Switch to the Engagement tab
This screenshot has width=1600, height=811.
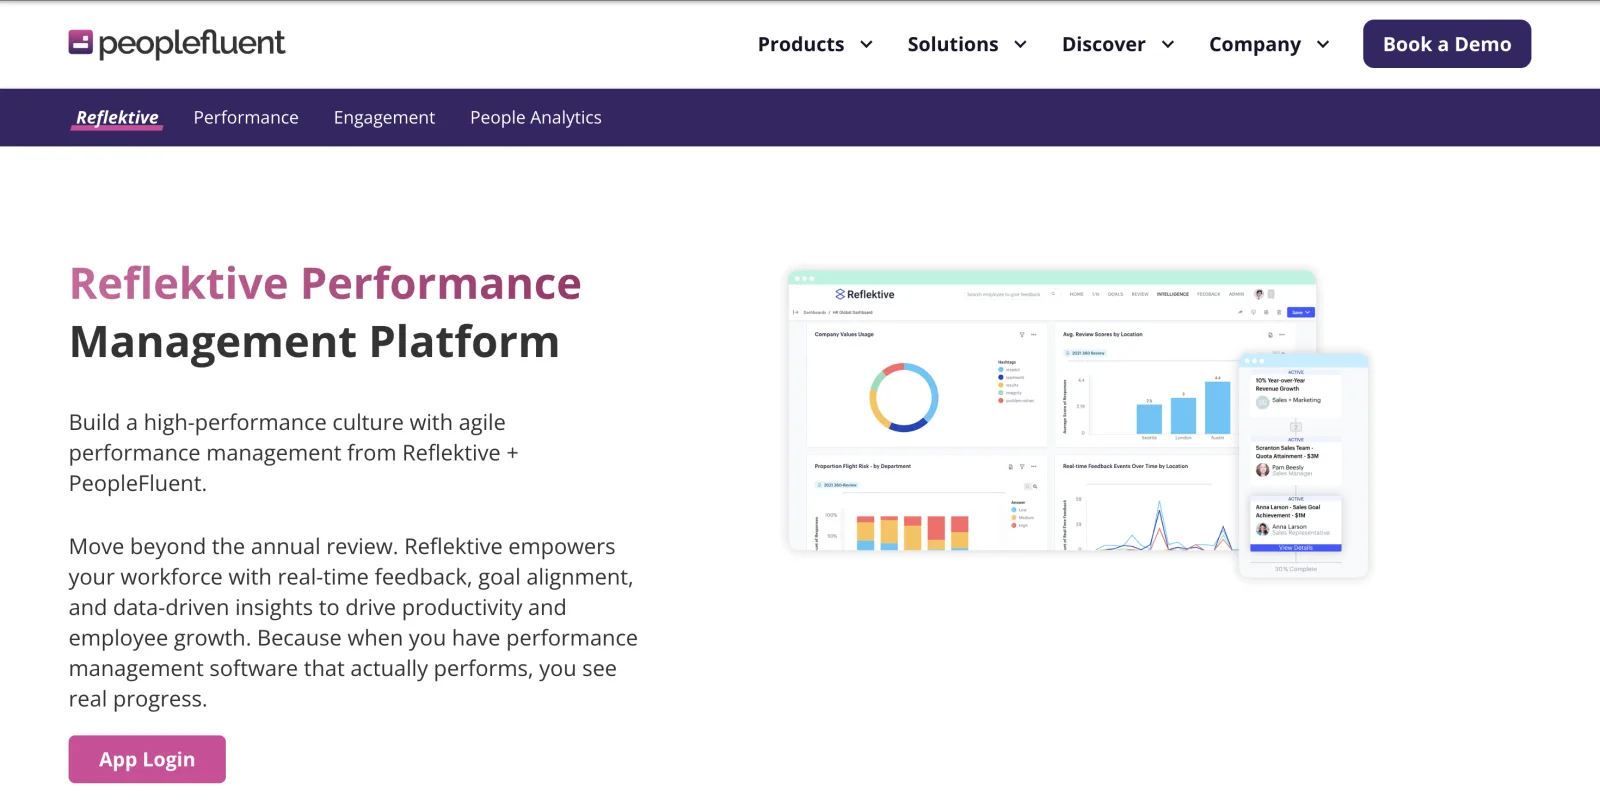384,118
